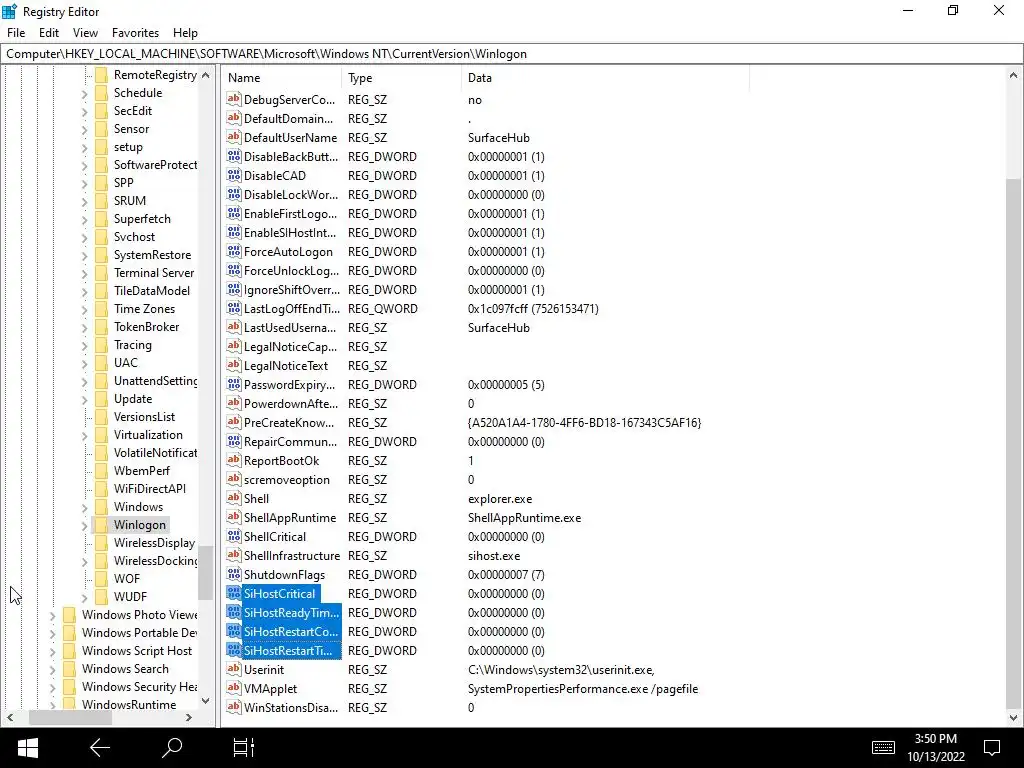Expand the Windows Photo Viewer node
The width and height of the screenshot is (1024, 768).
click(x=52, y=615)
